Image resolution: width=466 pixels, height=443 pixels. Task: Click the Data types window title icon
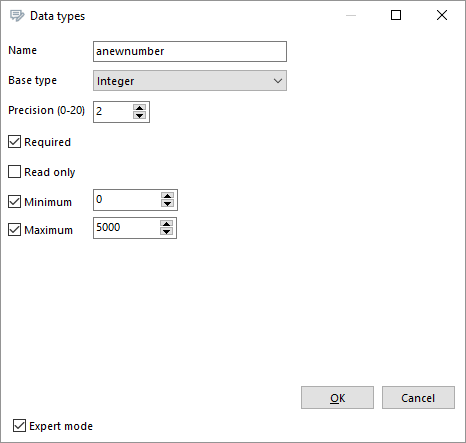pyautogui.click(x=17, y=16)
